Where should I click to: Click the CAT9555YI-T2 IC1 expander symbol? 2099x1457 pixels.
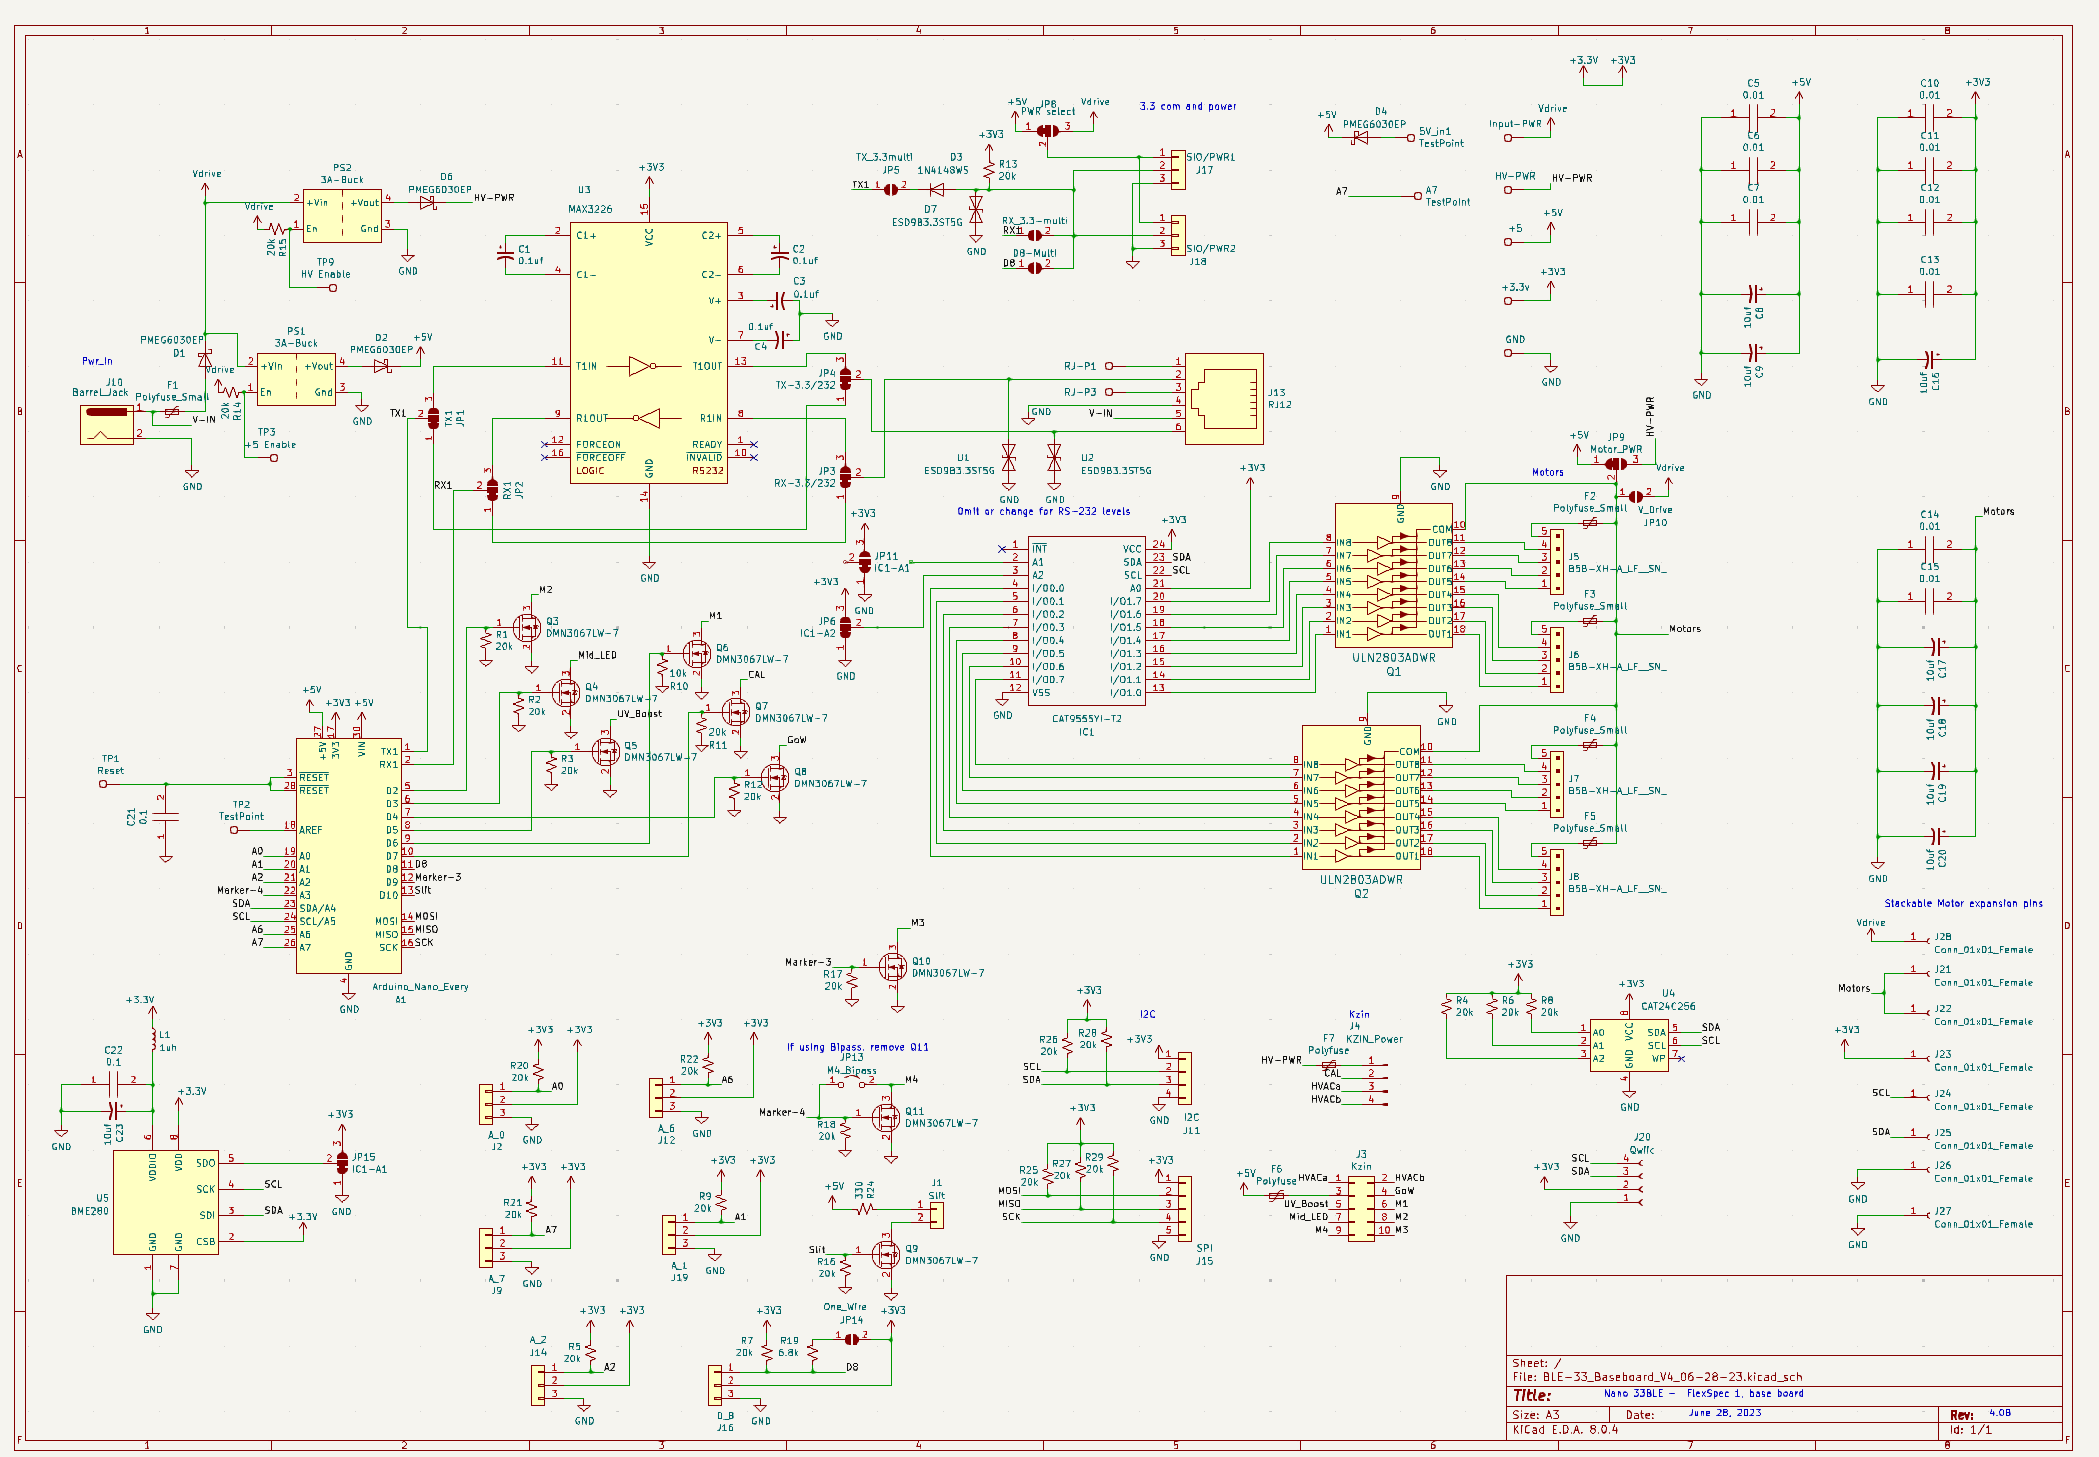[x=1086, y=620]
